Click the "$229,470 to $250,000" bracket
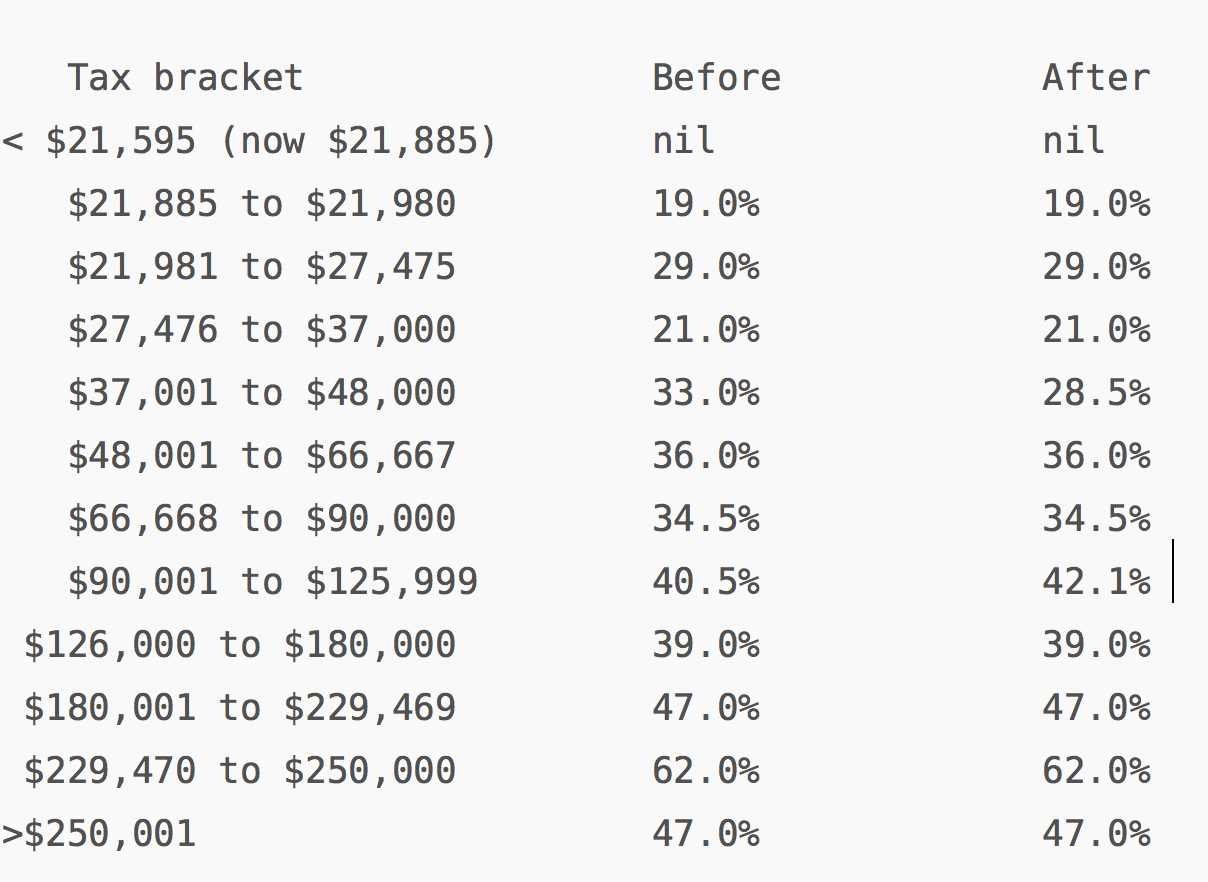Screen dimensions: 1208x882 240,771
